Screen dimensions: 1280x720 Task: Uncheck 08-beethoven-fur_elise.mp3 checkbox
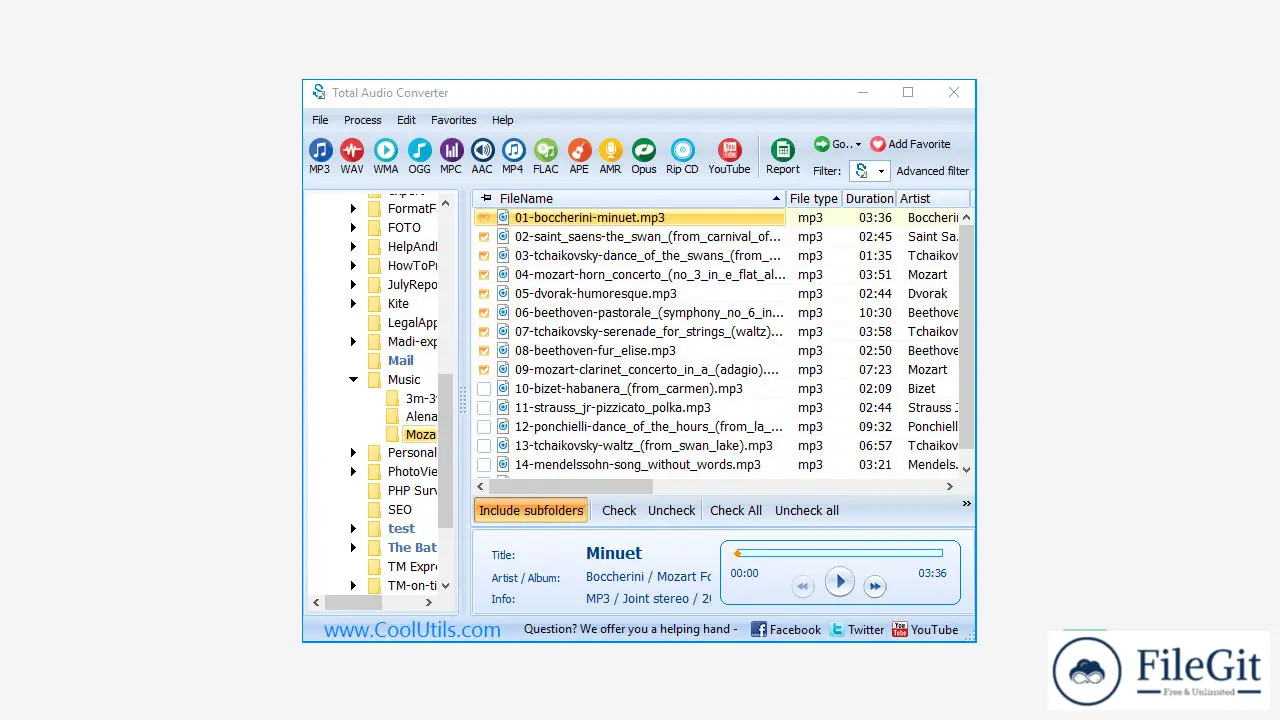pos(484,350)
